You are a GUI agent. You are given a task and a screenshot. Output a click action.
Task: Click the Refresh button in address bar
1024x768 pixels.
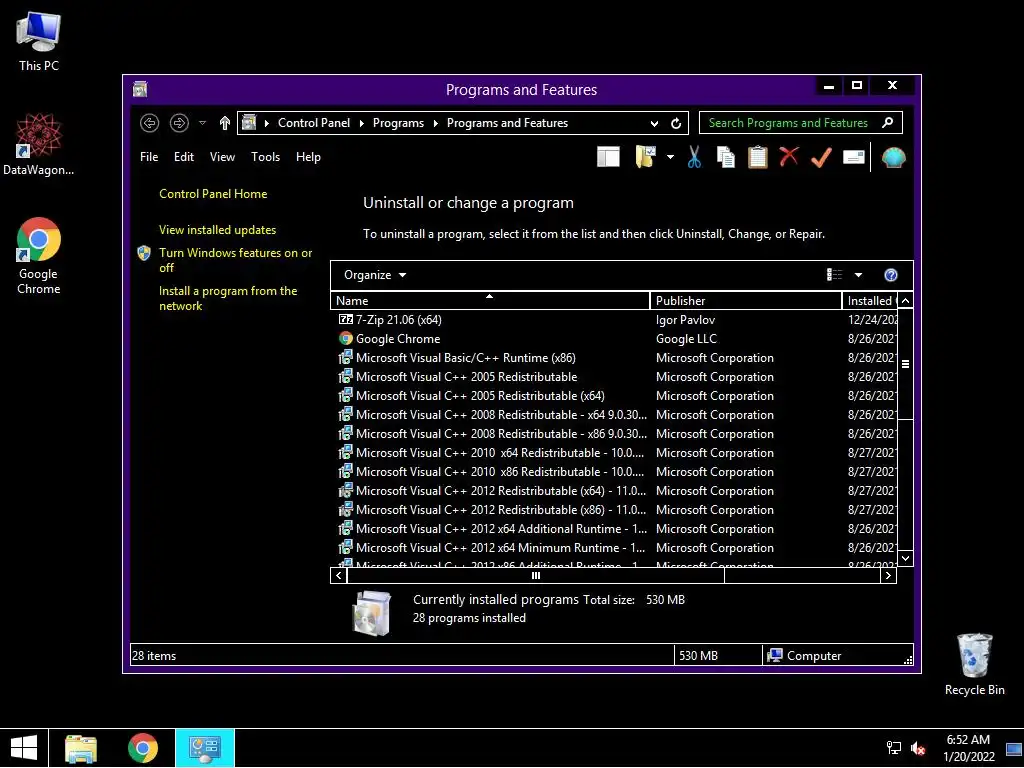click(x=676, y=123)
